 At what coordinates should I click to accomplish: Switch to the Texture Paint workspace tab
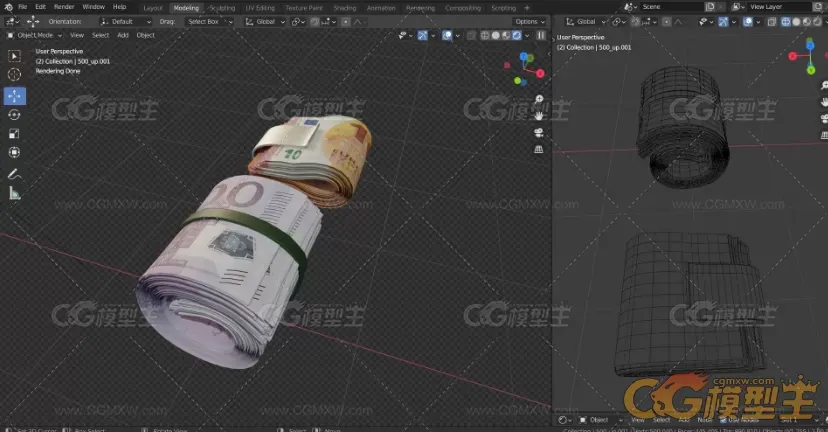(304, 8)
